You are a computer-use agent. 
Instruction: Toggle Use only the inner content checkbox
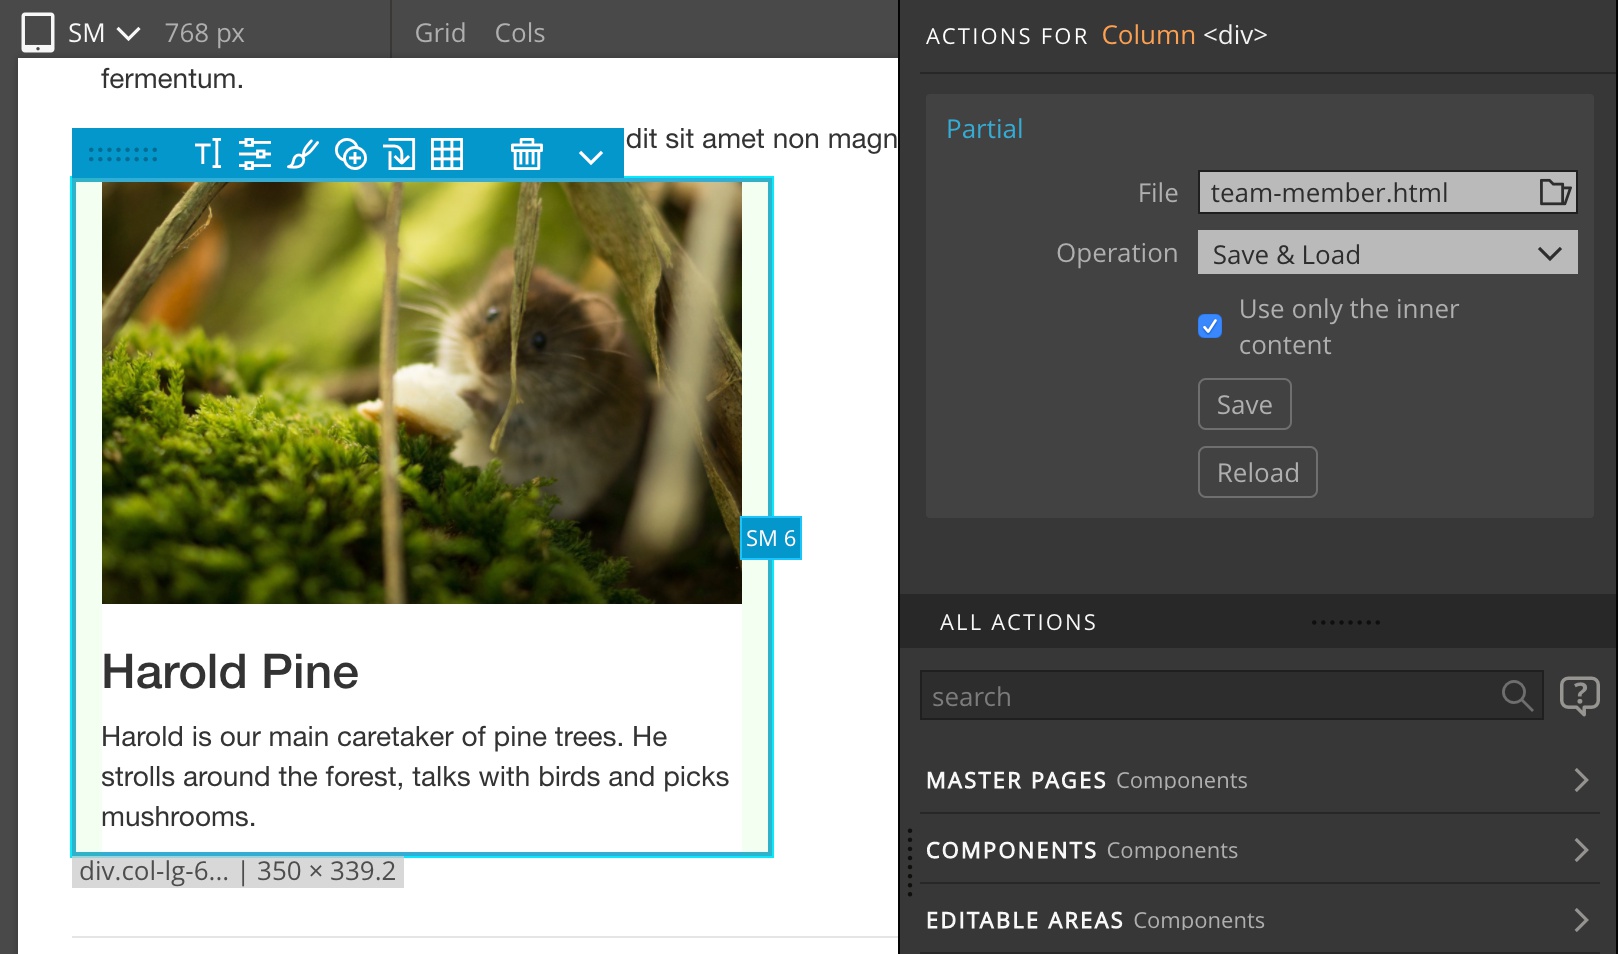[x=1210, y=326]
